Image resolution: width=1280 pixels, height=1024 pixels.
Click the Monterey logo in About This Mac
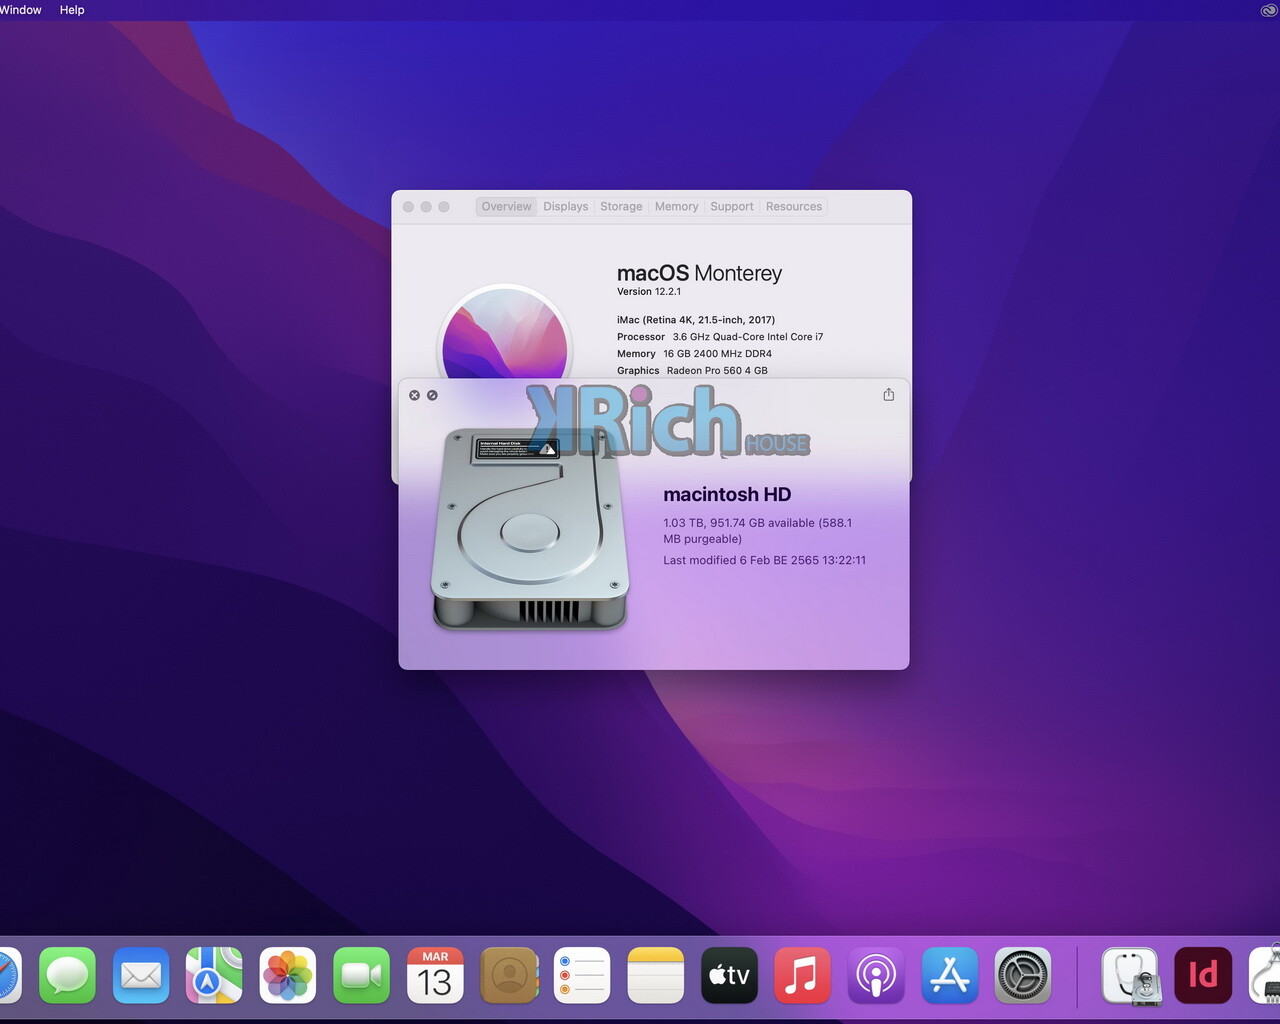point(505,332)
